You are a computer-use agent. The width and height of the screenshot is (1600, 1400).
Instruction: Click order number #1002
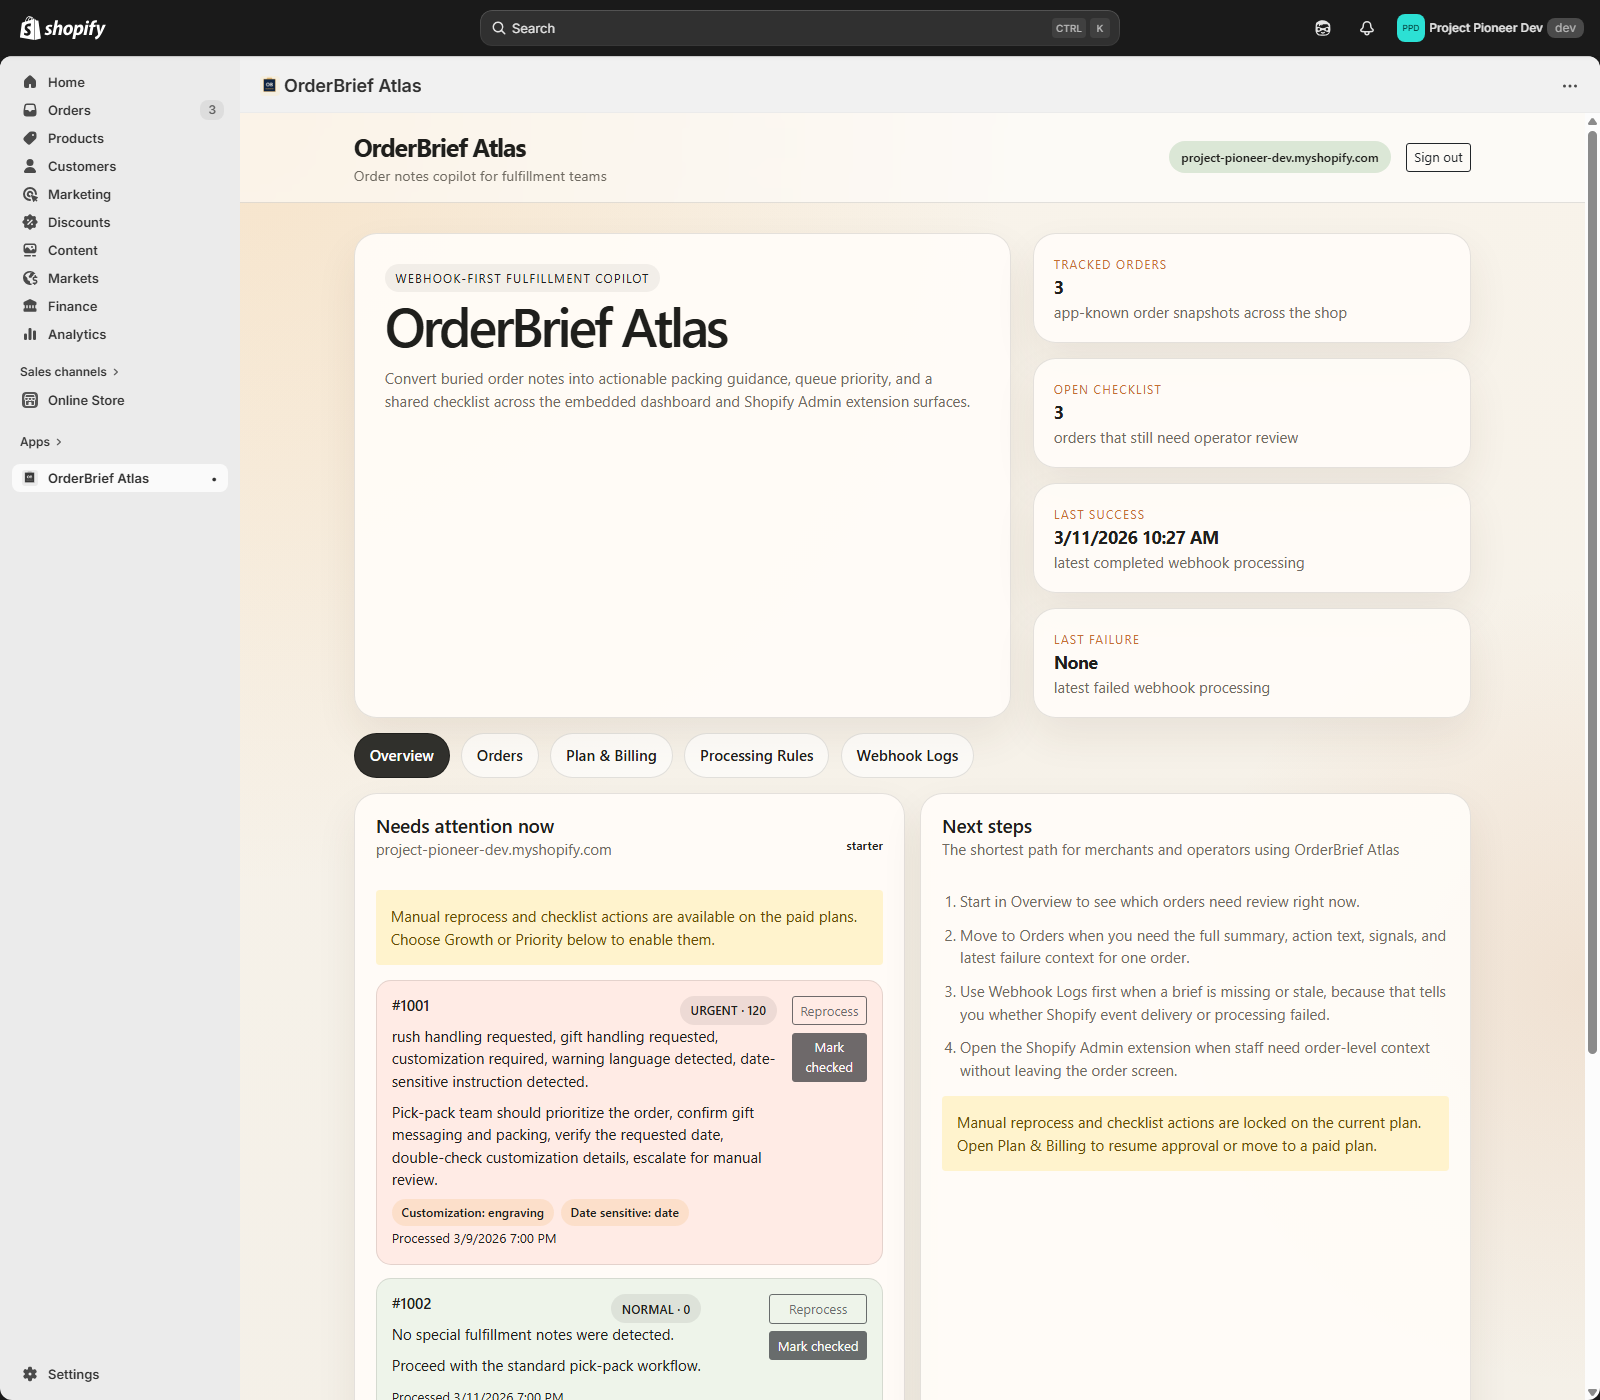tap(412, 1304)
